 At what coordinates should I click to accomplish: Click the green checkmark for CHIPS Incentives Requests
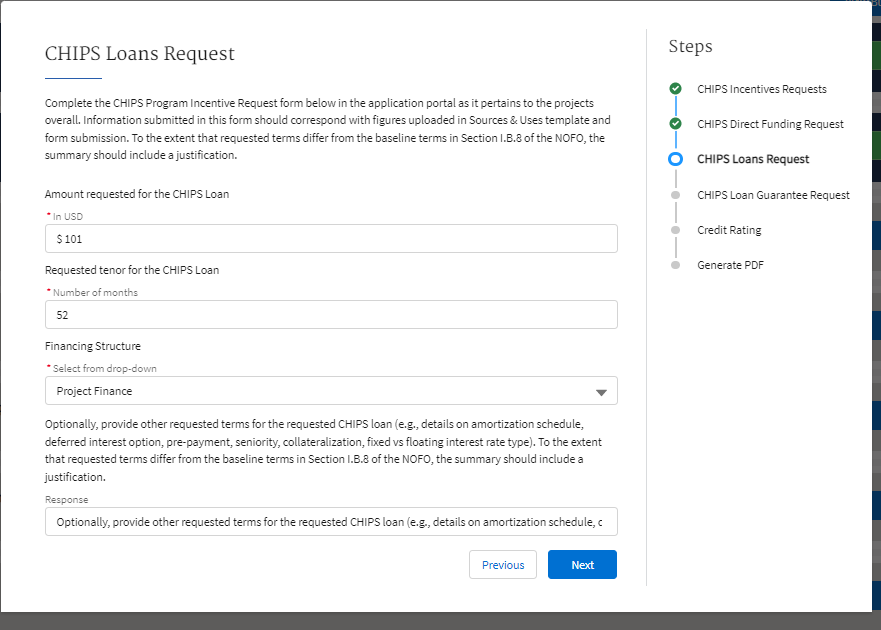point(676,89)
